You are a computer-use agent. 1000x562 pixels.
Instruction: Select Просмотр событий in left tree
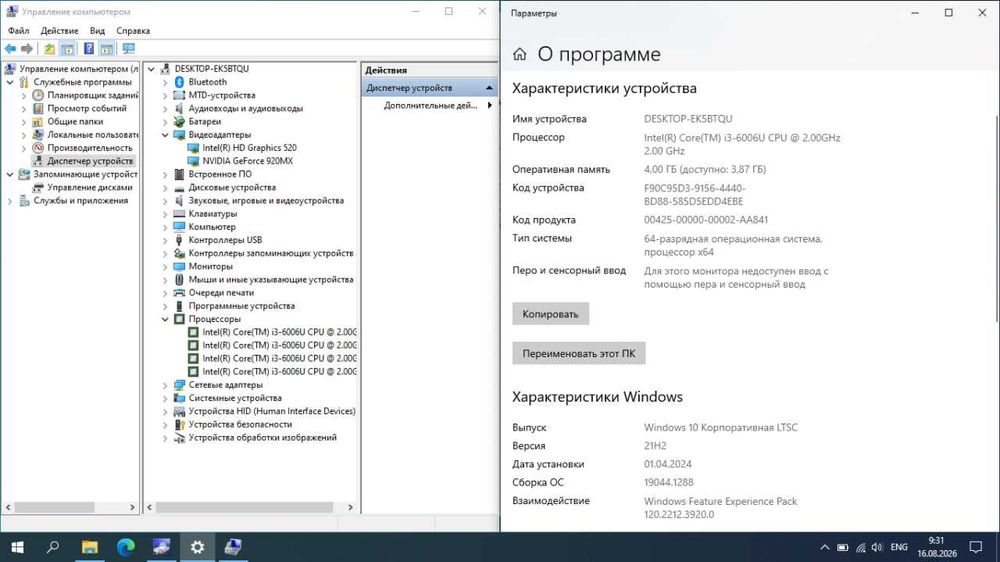coord(87,108)
